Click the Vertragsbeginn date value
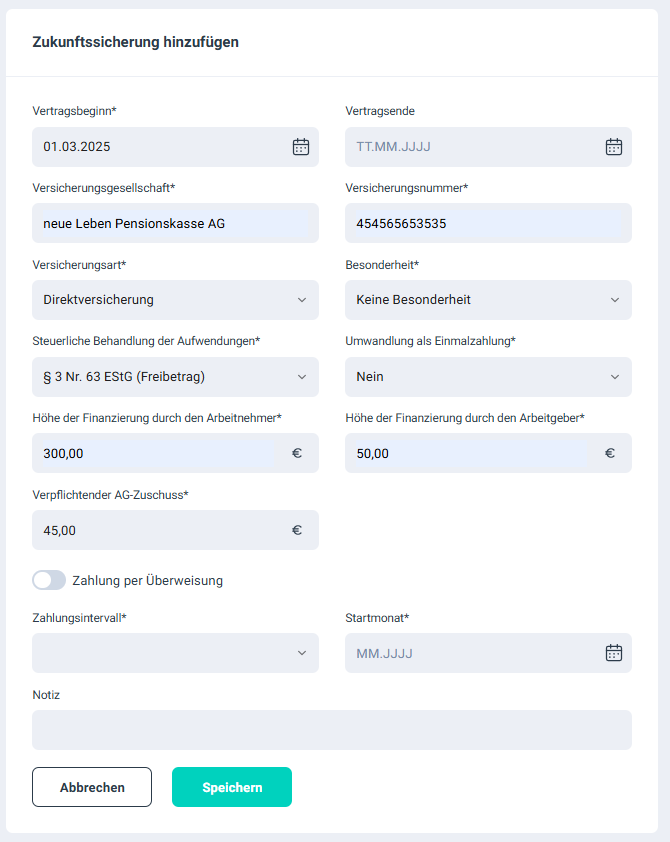 [155, 147]
